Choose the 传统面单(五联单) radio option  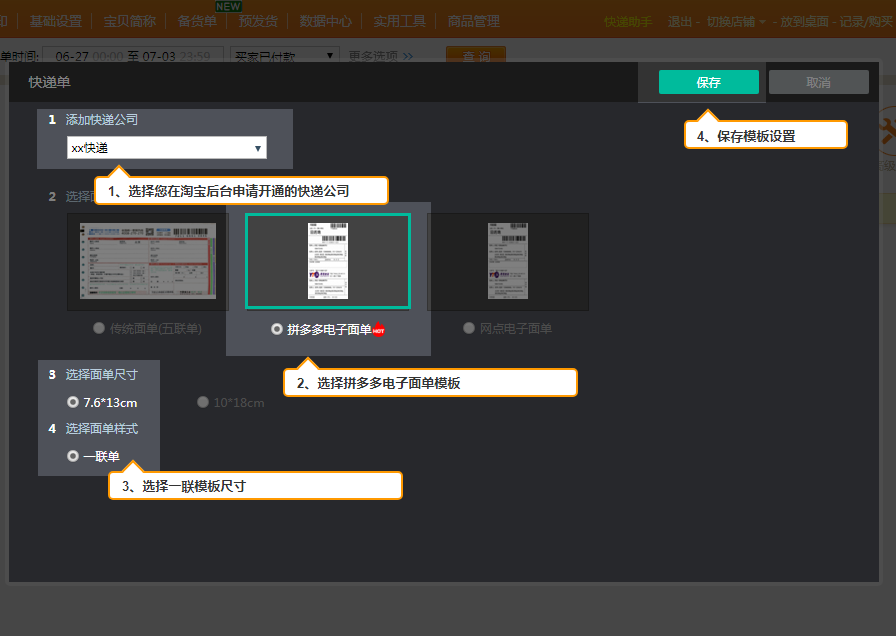98,328
